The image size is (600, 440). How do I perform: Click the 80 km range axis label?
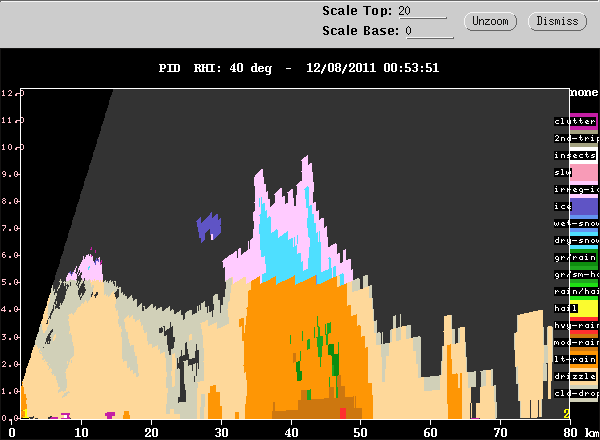[x=570, y=433]
